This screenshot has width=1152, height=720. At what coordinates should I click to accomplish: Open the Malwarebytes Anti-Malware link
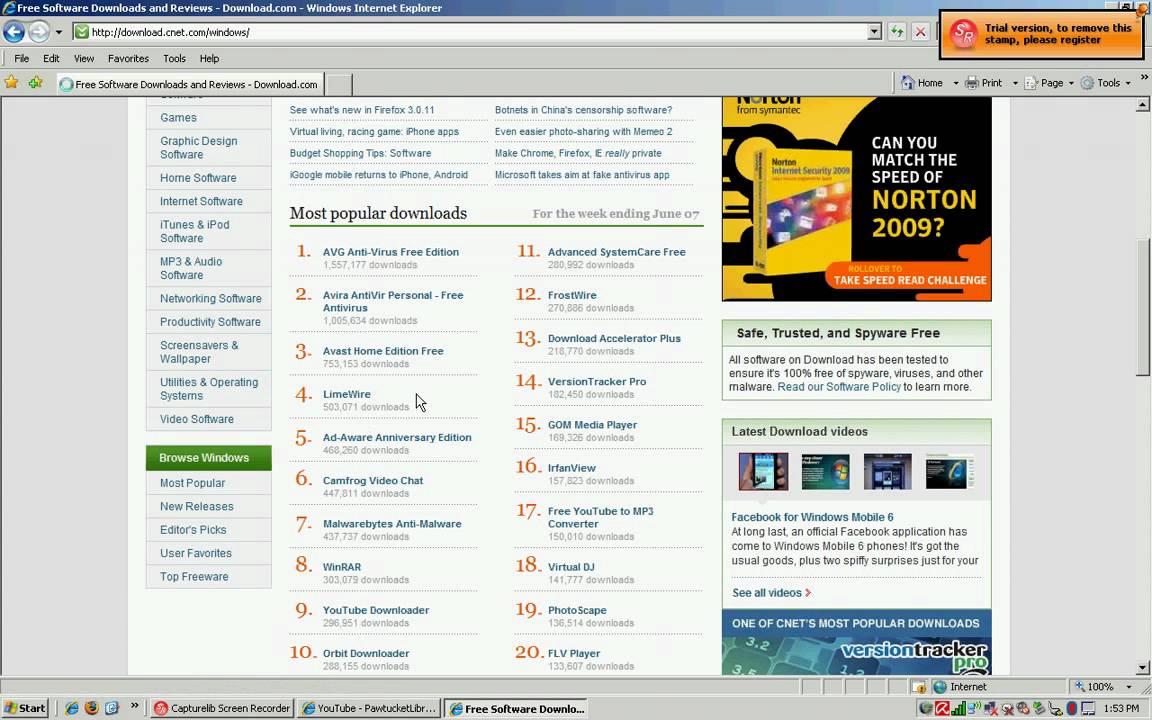[392, 523]
